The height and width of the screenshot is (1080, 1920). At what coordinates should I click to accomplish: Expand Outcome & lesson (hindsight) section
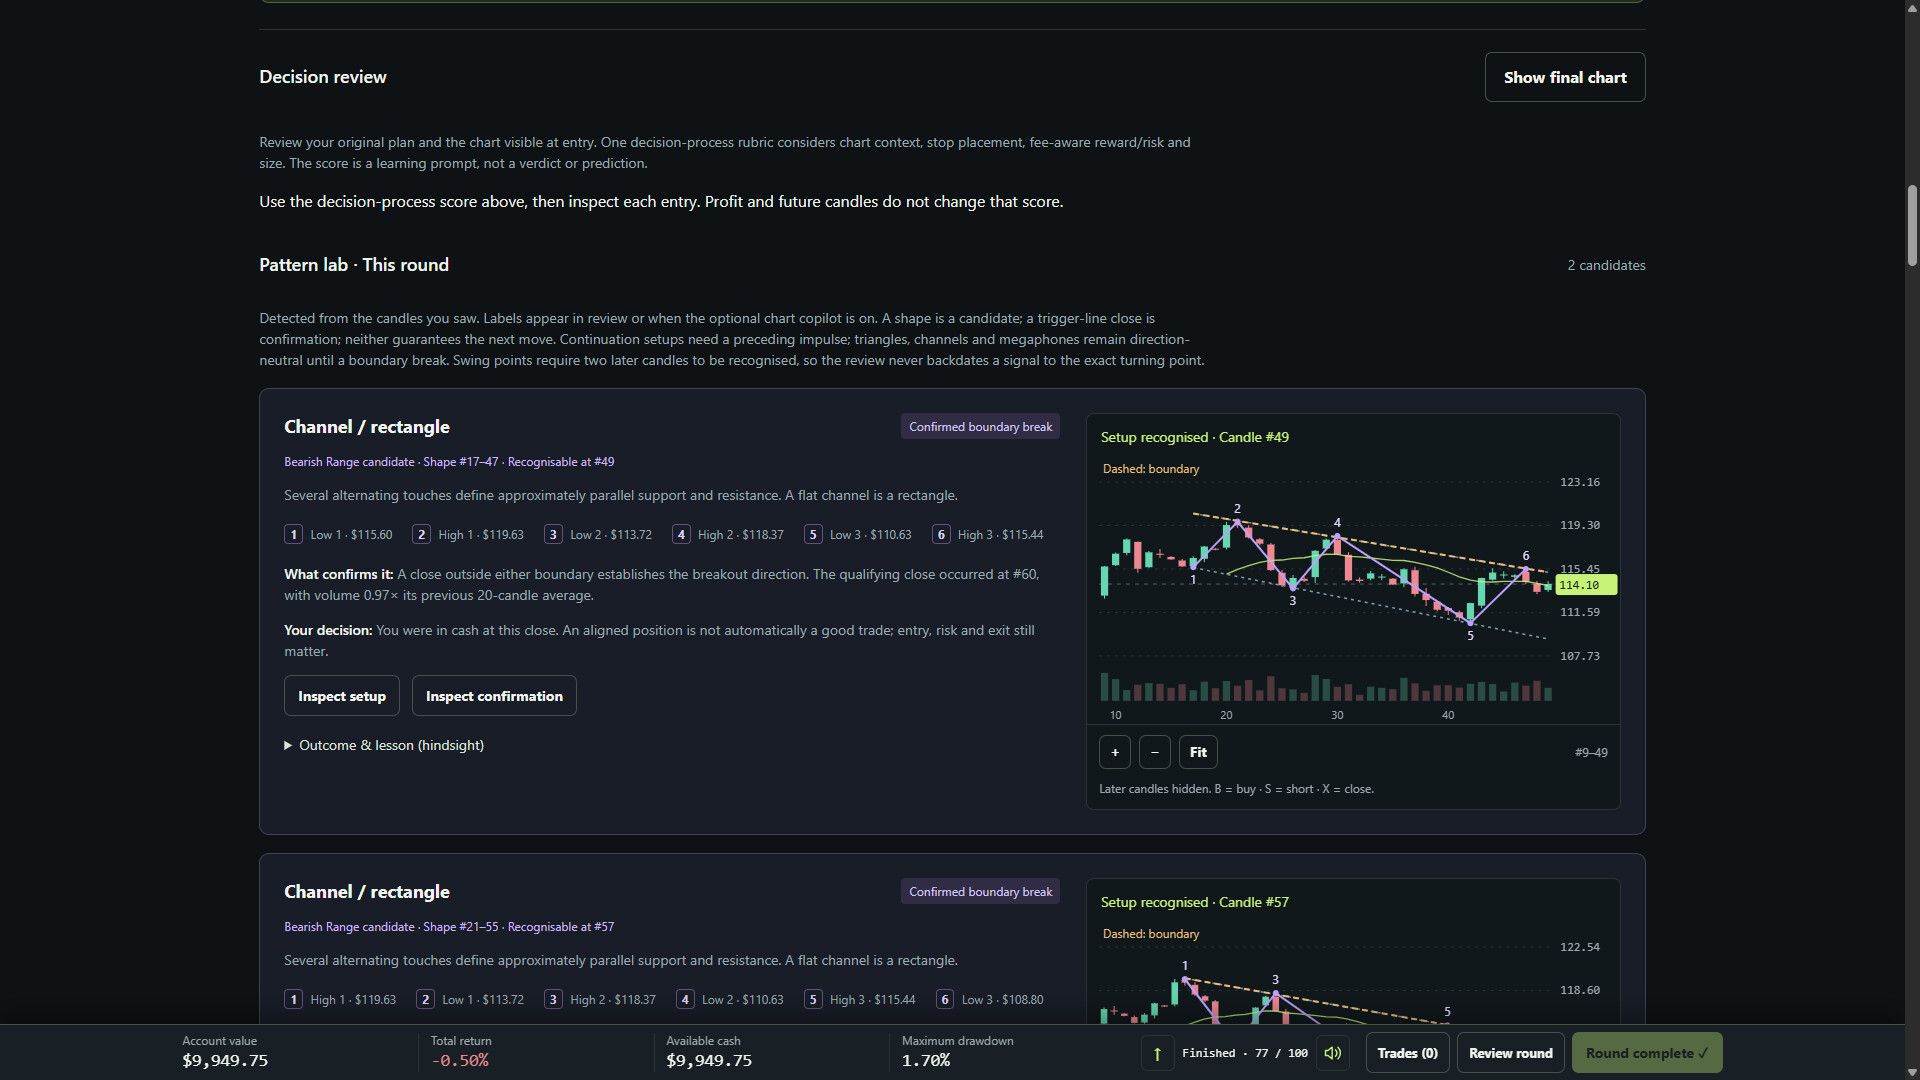click(384, 745)
